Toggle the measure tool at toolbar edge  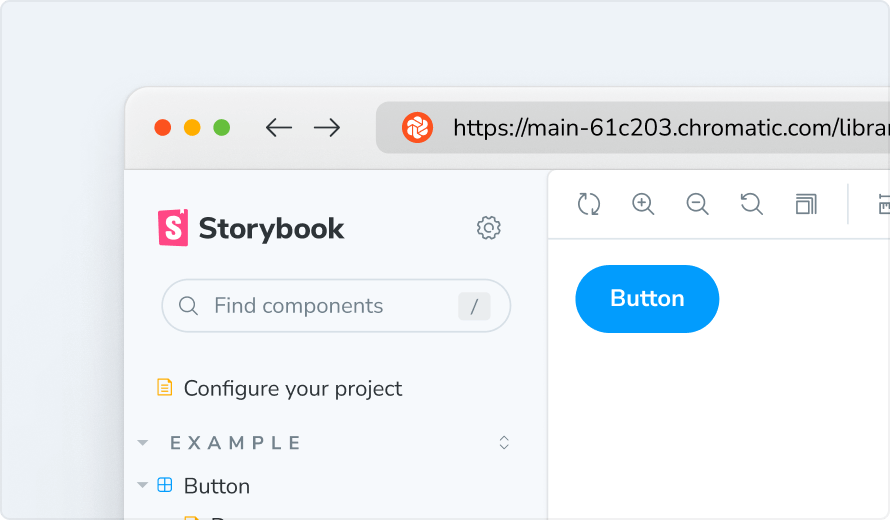tap(882, 204)
